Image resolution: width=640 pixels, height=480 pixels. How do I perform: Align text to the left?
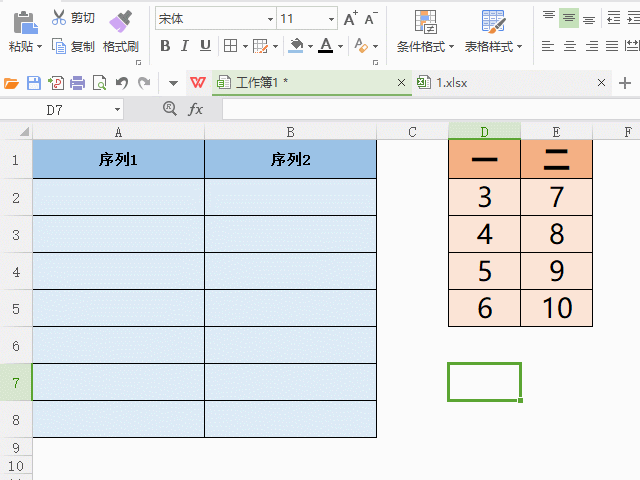[x=548, y=46]
